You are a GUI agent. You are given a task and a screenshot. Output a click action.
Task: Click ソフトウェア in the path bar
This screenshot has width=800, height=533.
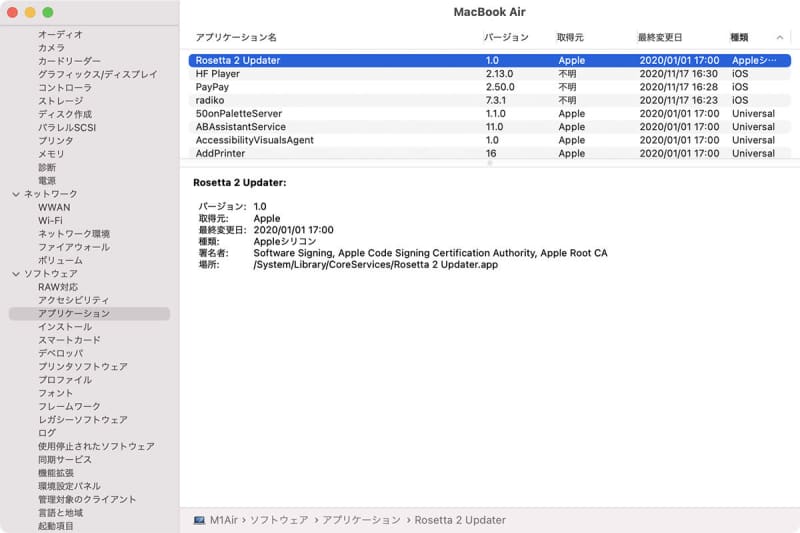click(x=279, y=520)
